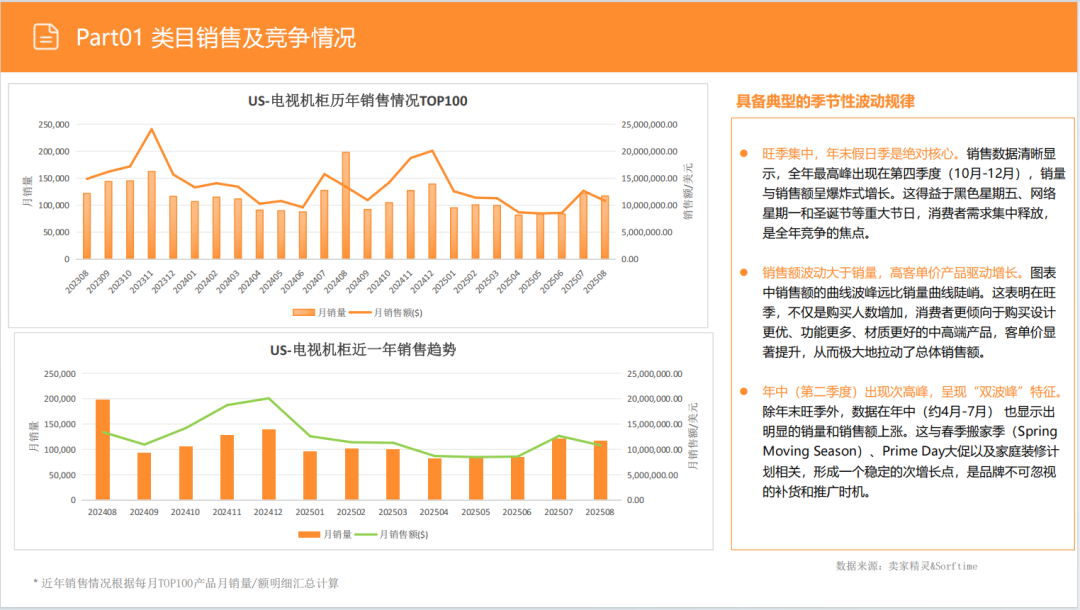Click the green 月销售额 legend icon below bottom chart

tap(366, 535)
